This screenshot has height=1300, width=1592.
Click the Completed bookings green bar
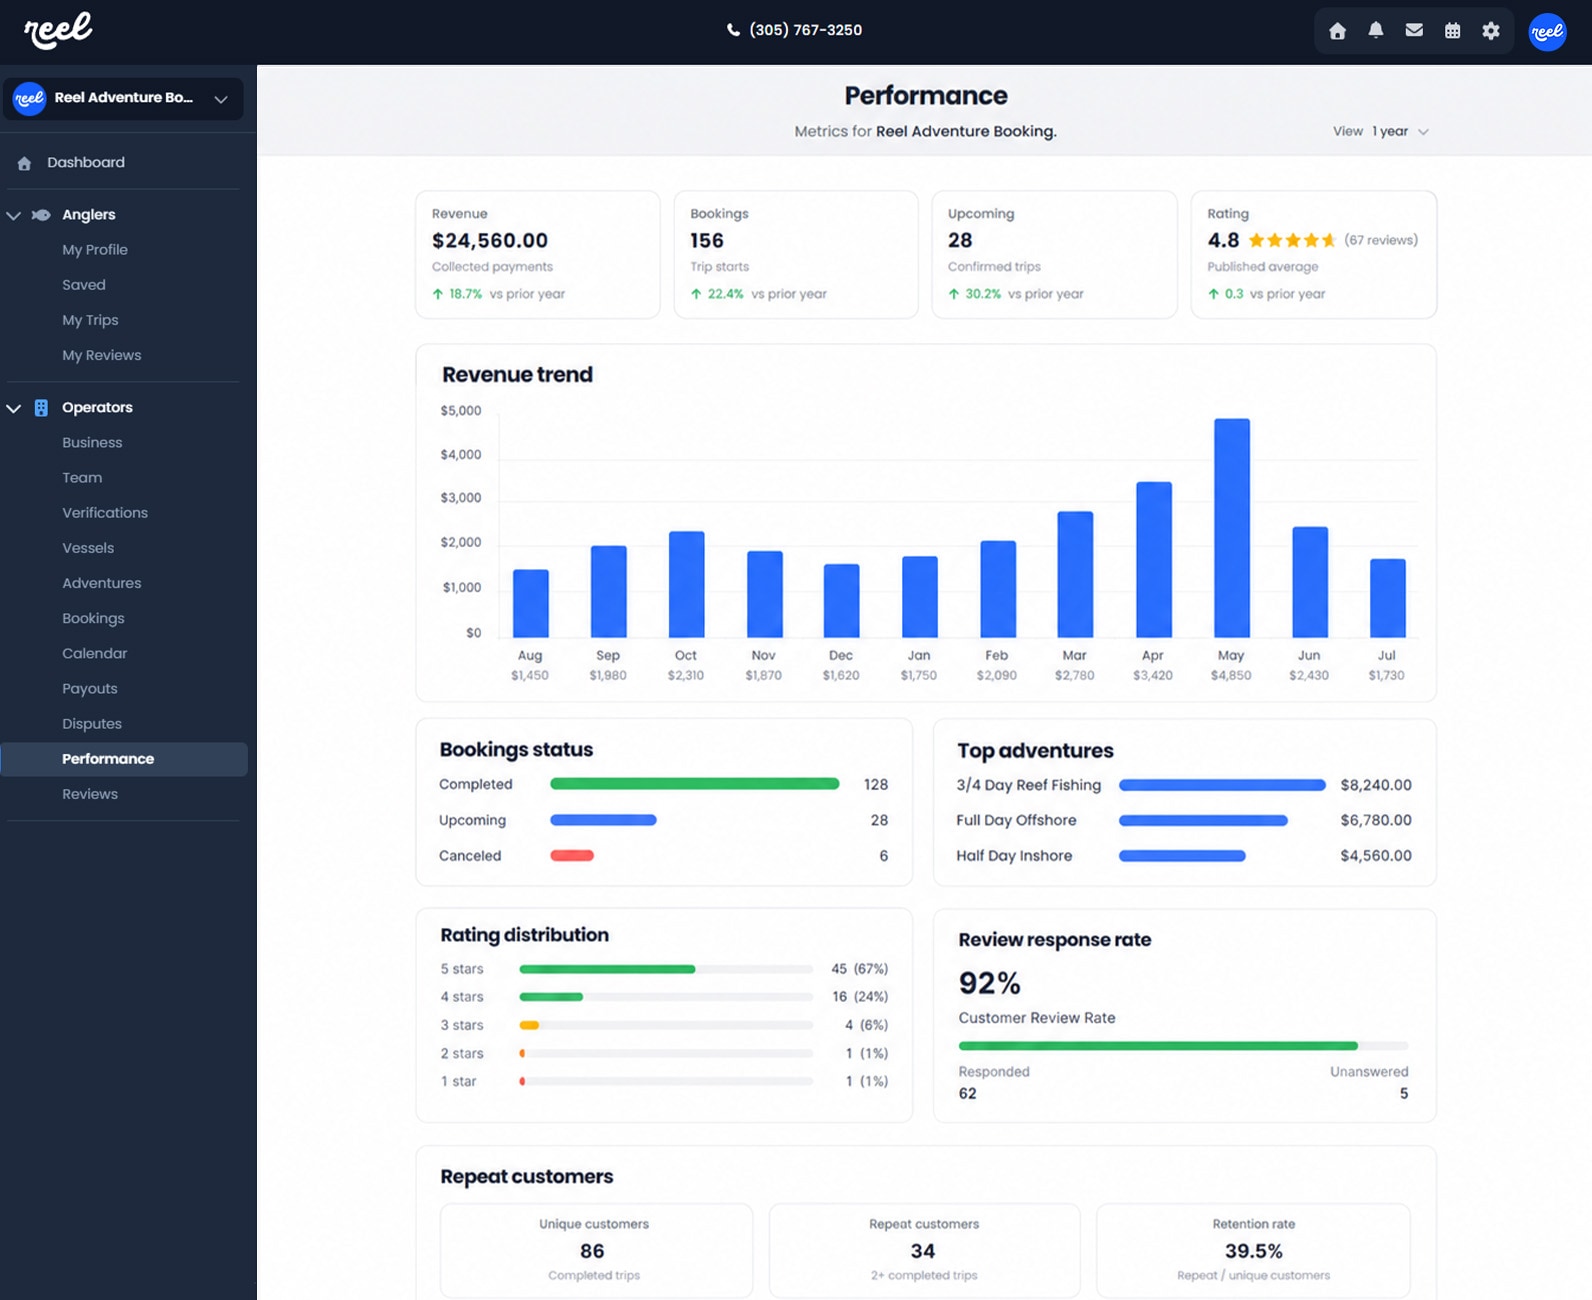click(x=695, y=784)
